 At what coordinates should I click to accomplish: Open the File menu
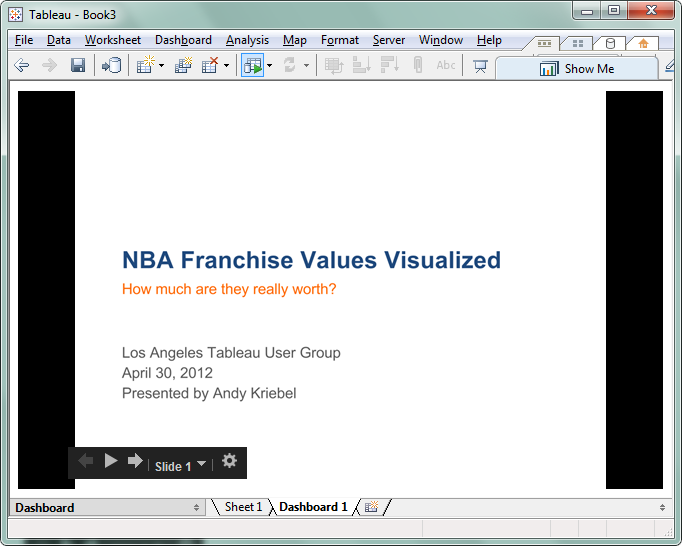click(23, 40)
